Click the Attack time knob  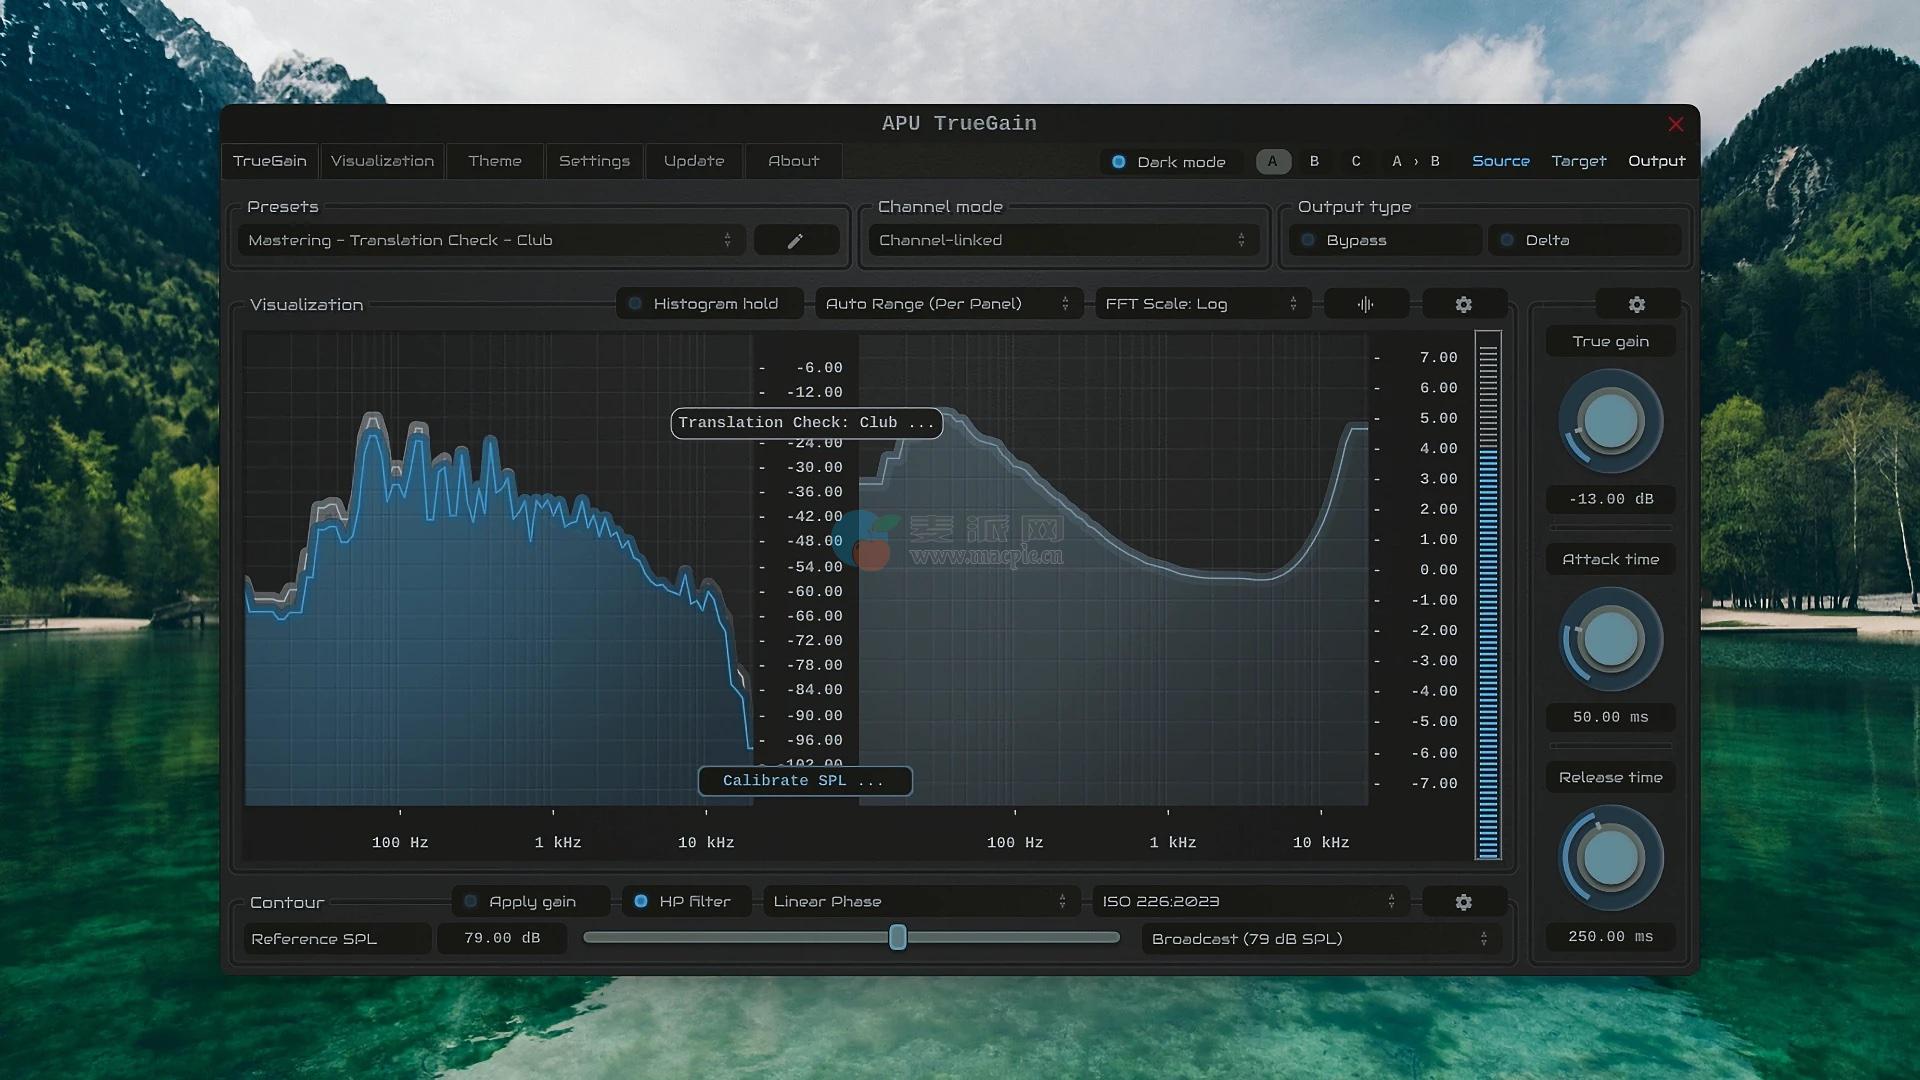click(1610, 639)
